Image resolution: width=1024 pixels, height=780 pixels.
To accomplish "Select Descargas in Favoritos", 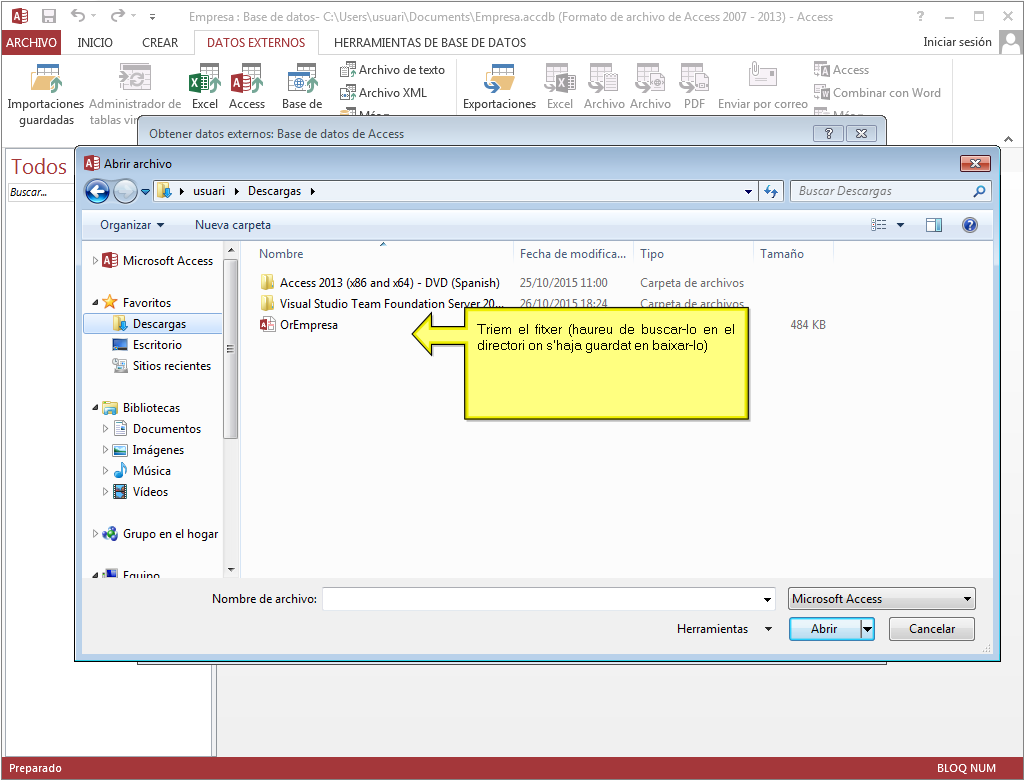I will click(153, 324).
